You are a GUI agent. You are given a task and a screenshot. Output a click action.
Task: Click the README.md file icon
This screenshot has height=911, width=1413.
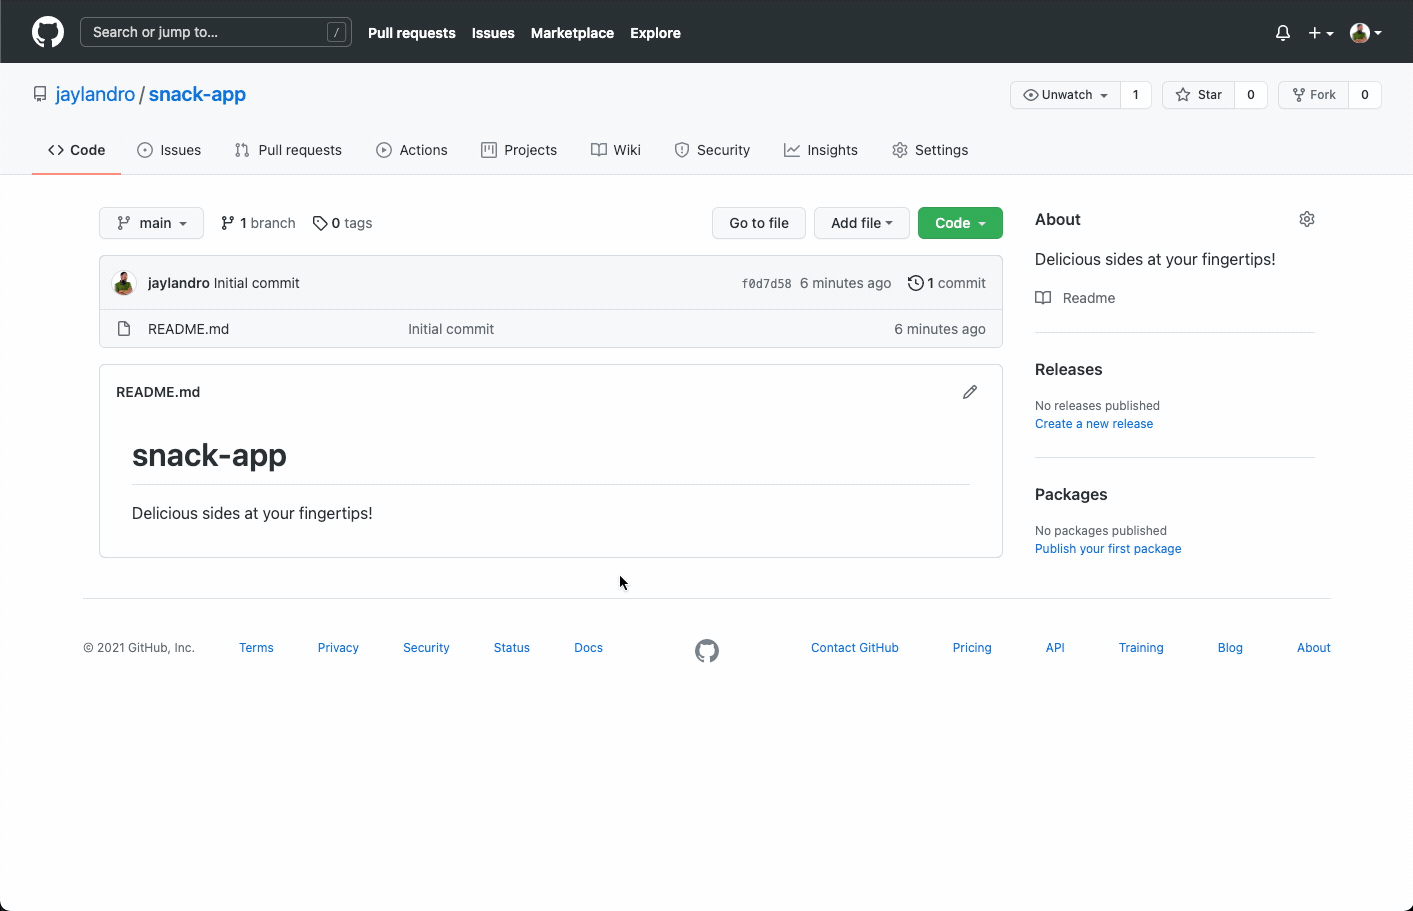click(124, 329)
